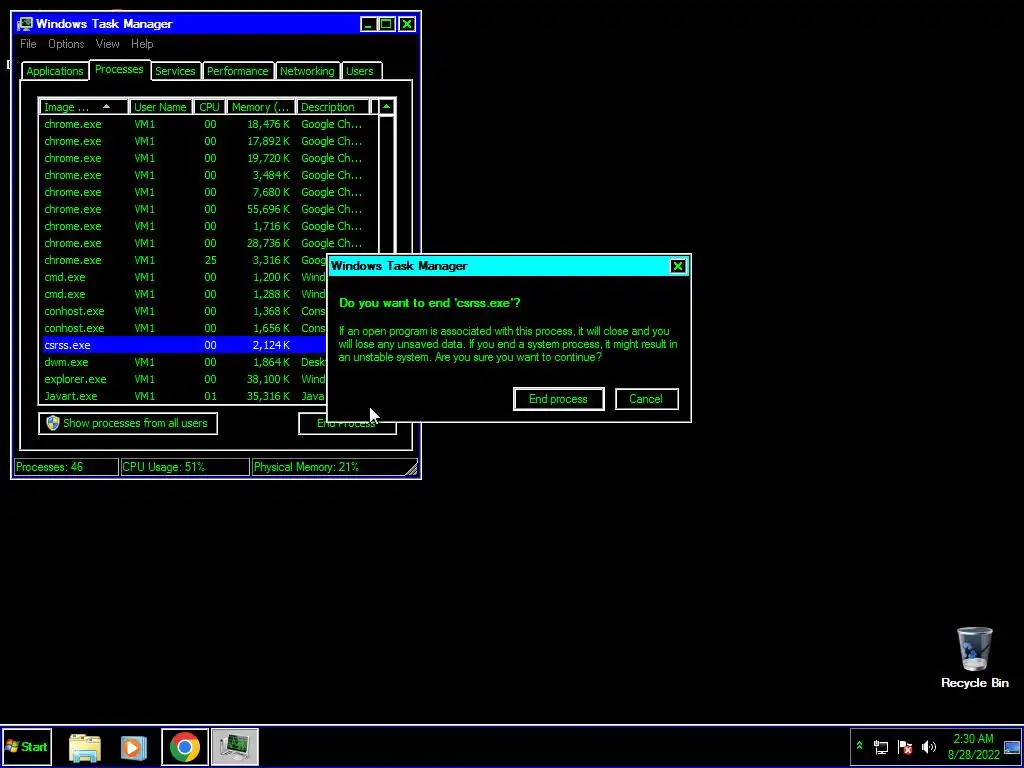Open the Networking tab
The height and width of the screenshot is (768, 1024).
point(307,71)
